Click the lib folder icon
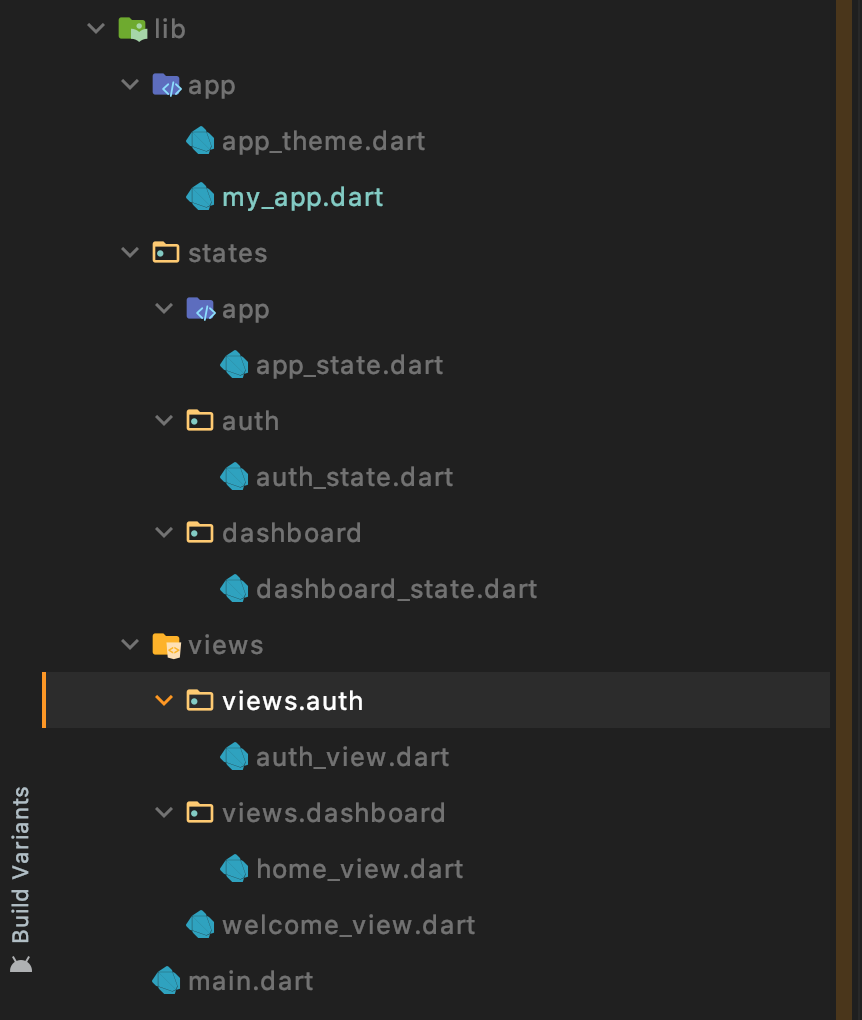This screenshot has height=1020, width=862. tap(132, 29)
